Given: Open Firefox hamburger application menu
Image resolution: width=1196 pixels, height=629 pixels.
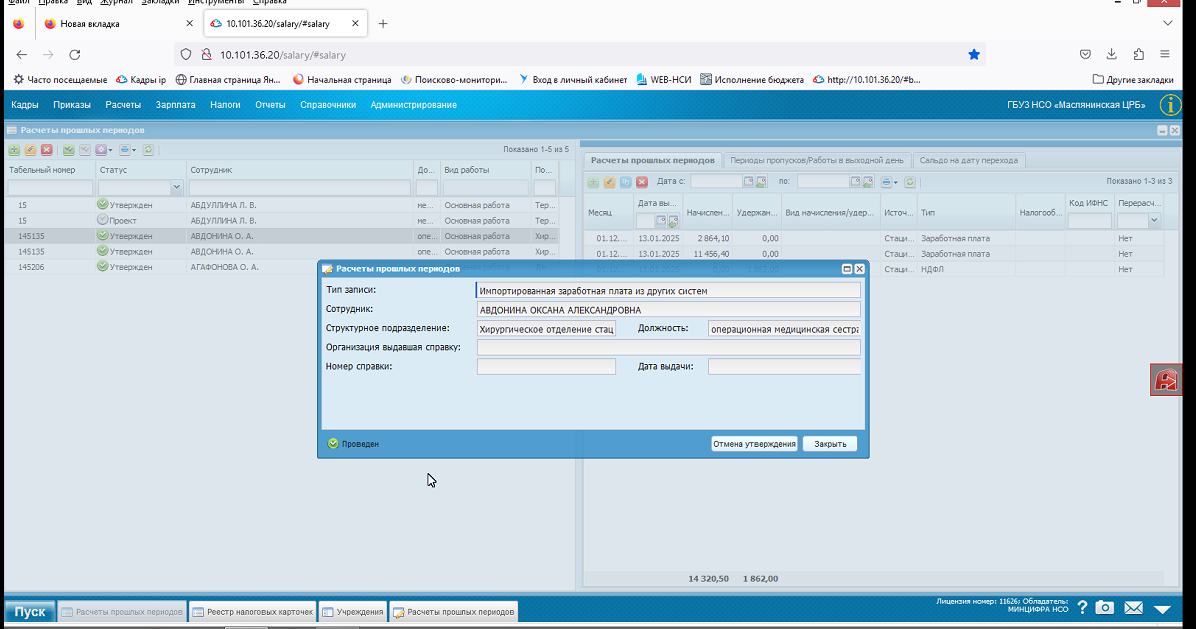Looking at the screenshot, I should (x=1165, y=55).
